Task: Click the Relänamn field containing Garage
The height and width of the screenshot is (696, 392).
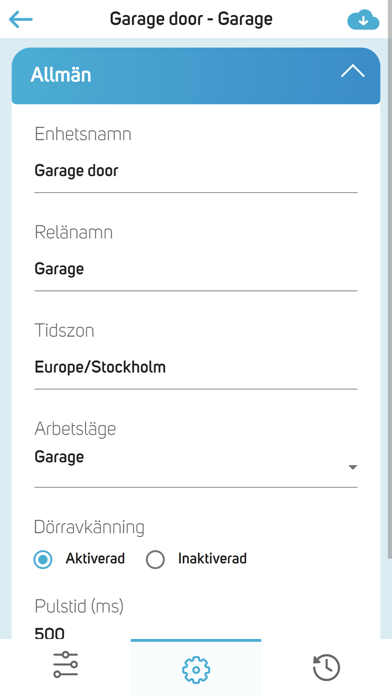Action: pyautogui.click(x=196, y=269)
